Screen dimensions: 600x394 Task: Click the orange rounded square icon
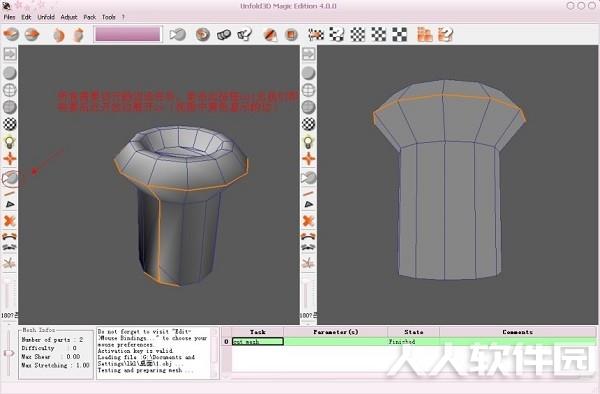pos(291,35)
